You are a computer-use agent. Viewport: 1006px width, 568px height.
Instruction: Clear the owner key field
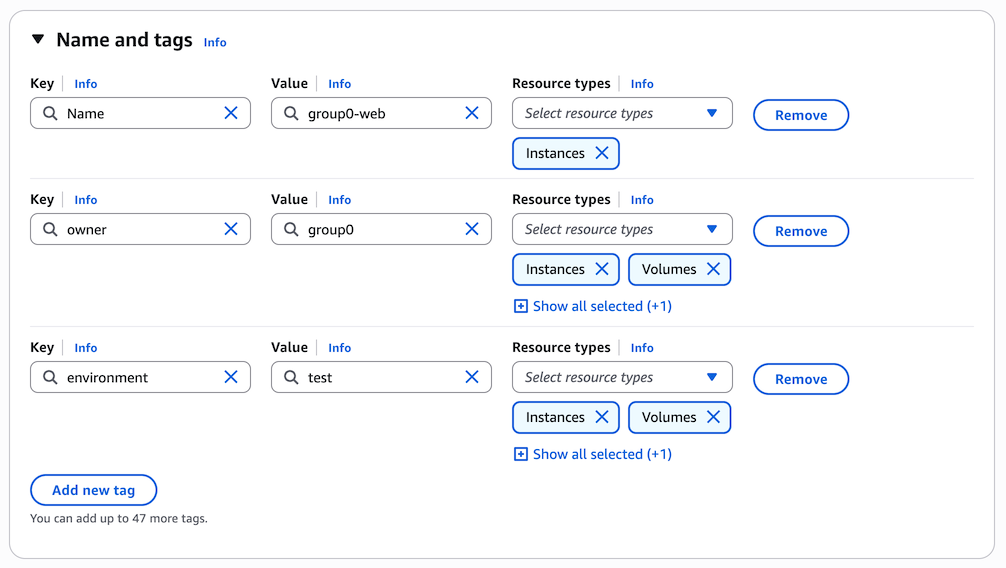[231, 229]
